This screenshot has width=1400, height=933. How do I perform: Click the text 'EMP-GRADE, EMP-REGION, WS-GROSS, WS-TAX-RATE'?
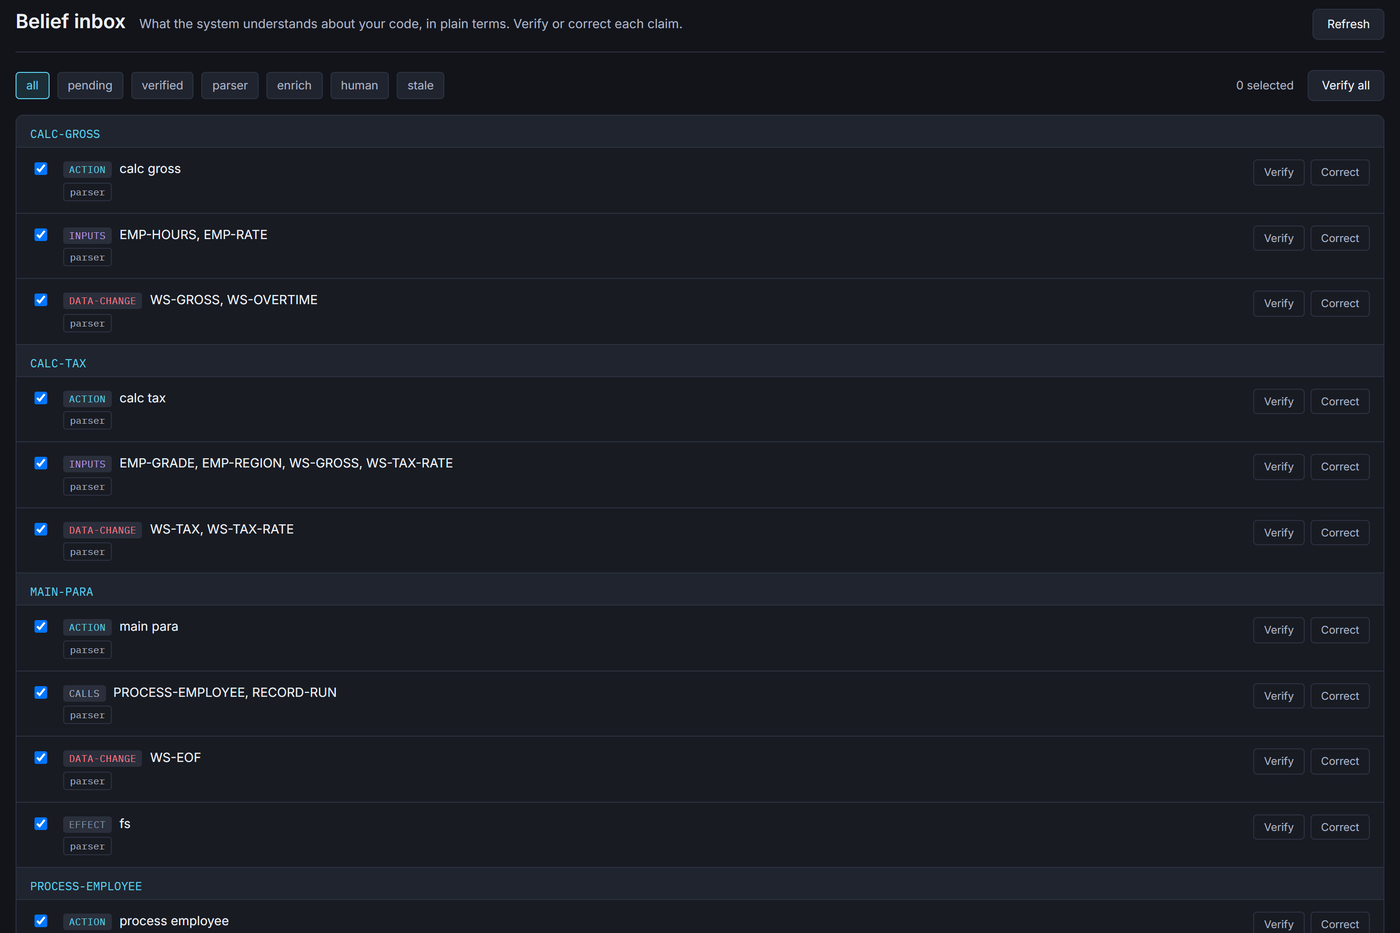286,463
